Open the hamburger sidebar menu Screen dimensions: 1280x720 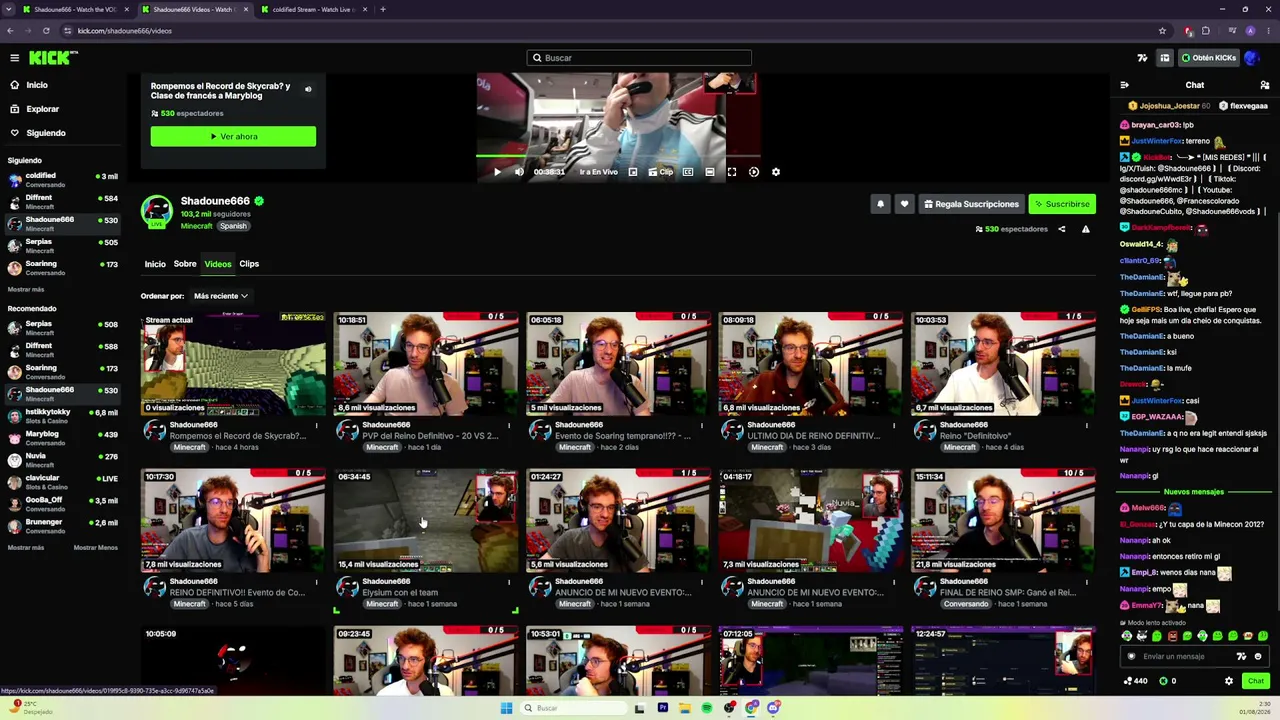[x=14, y=58]
